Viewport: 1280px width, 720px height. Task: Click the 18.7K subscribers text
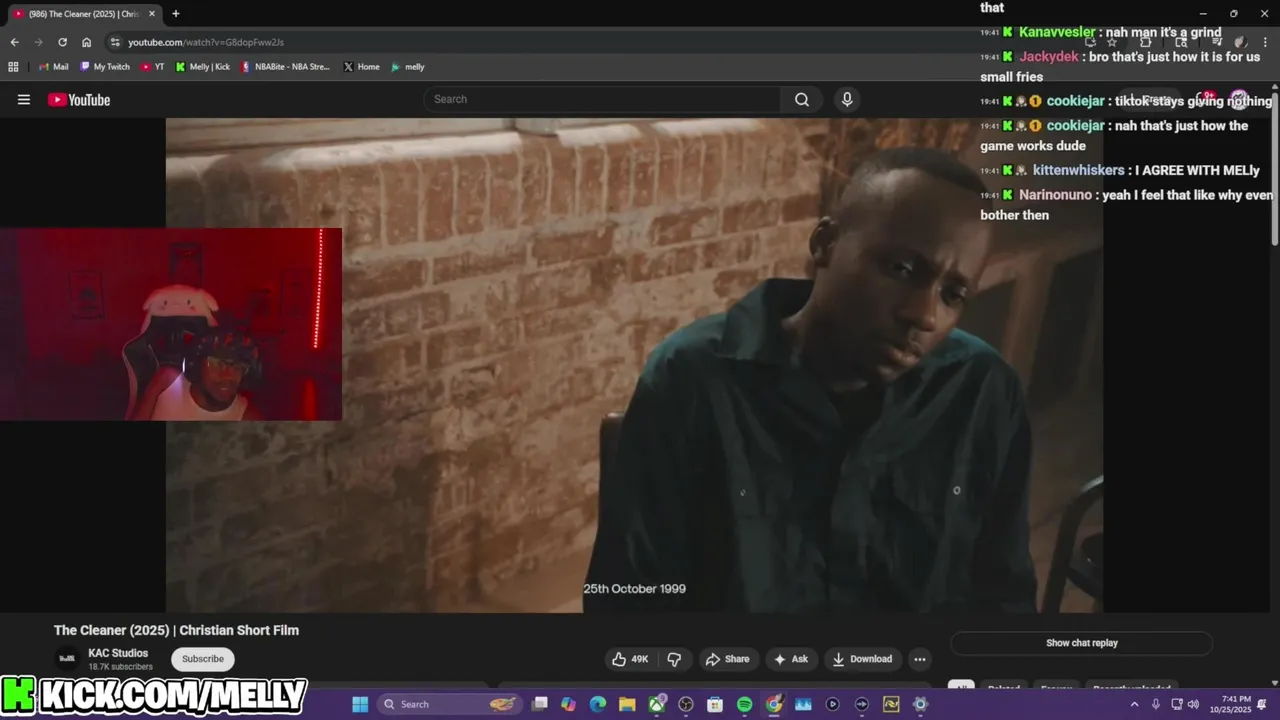[120, 667]
